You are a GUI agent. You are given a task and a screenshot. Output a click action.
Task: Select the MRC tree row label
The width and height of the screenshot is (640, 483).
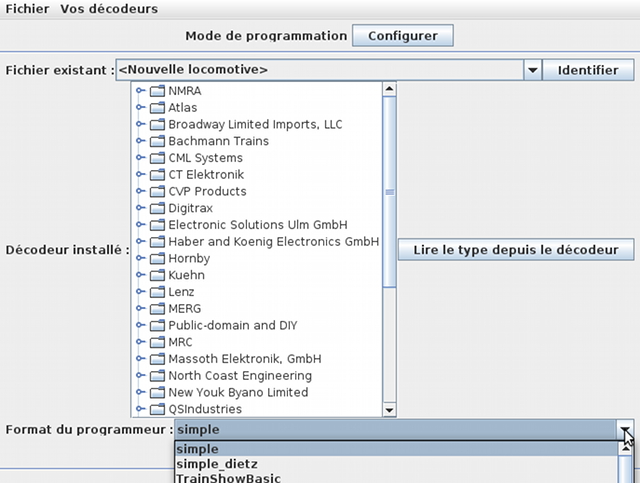pyautogui.click(x=180, y=342)
